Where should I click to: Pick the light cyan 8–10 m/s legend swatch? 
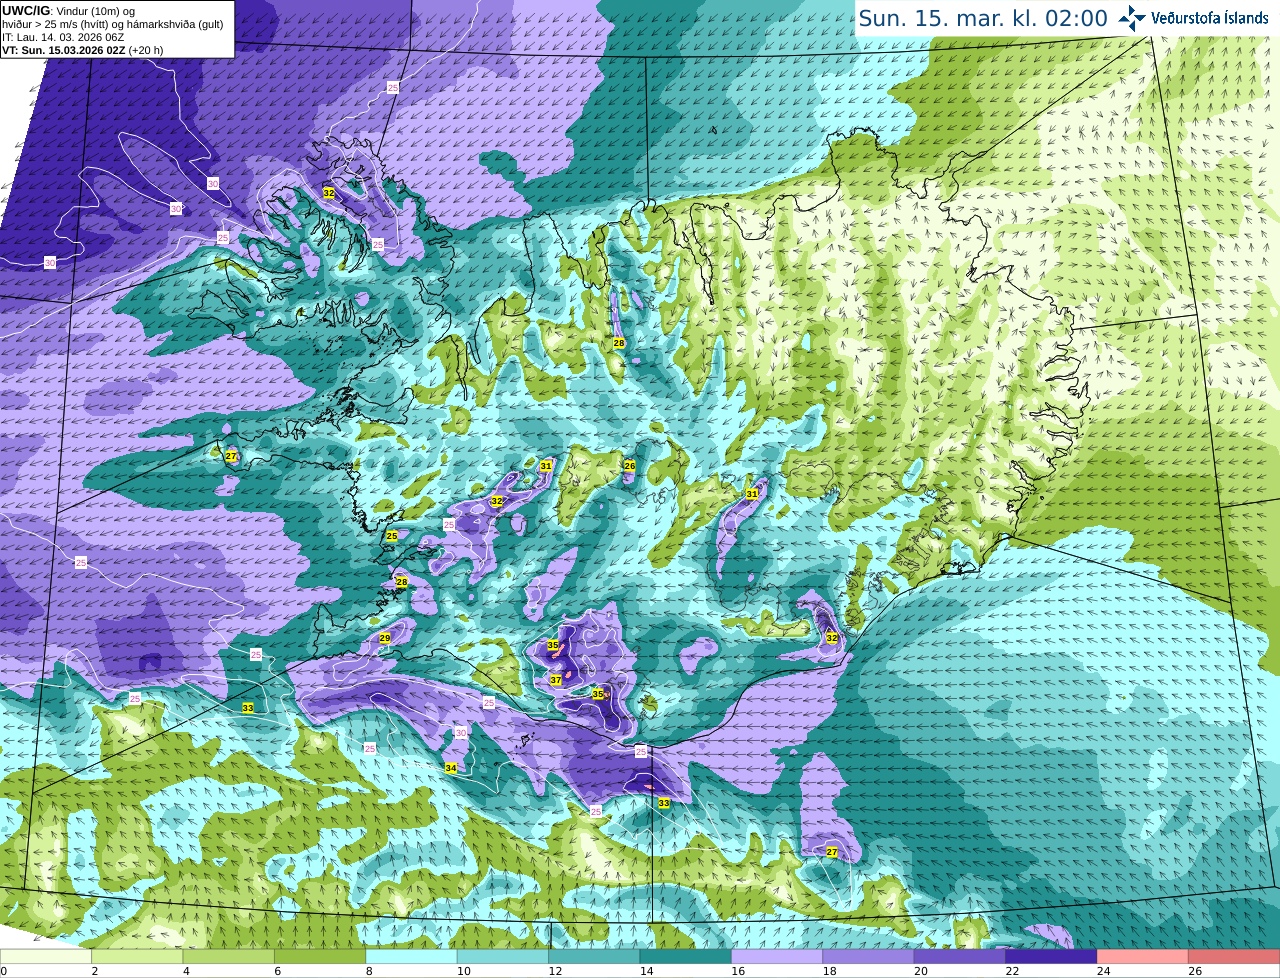point(411,956)
